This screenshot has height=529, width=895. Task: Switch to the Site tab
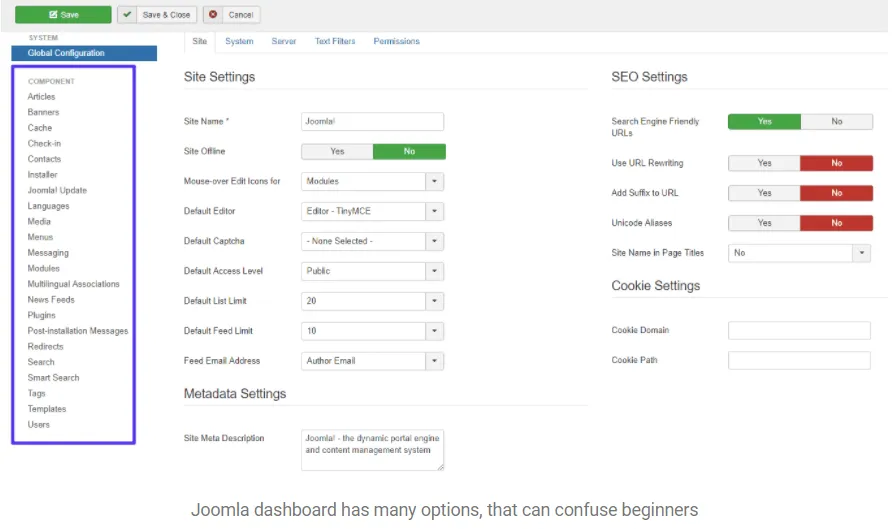[x=200, y=41]
